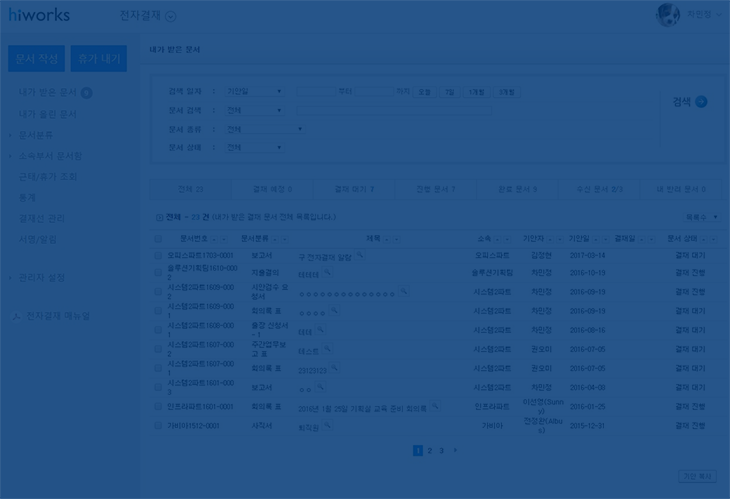Screen dimensions: 730x499
Task: Click the 문서 작성 button
Action: click(36, 59)
